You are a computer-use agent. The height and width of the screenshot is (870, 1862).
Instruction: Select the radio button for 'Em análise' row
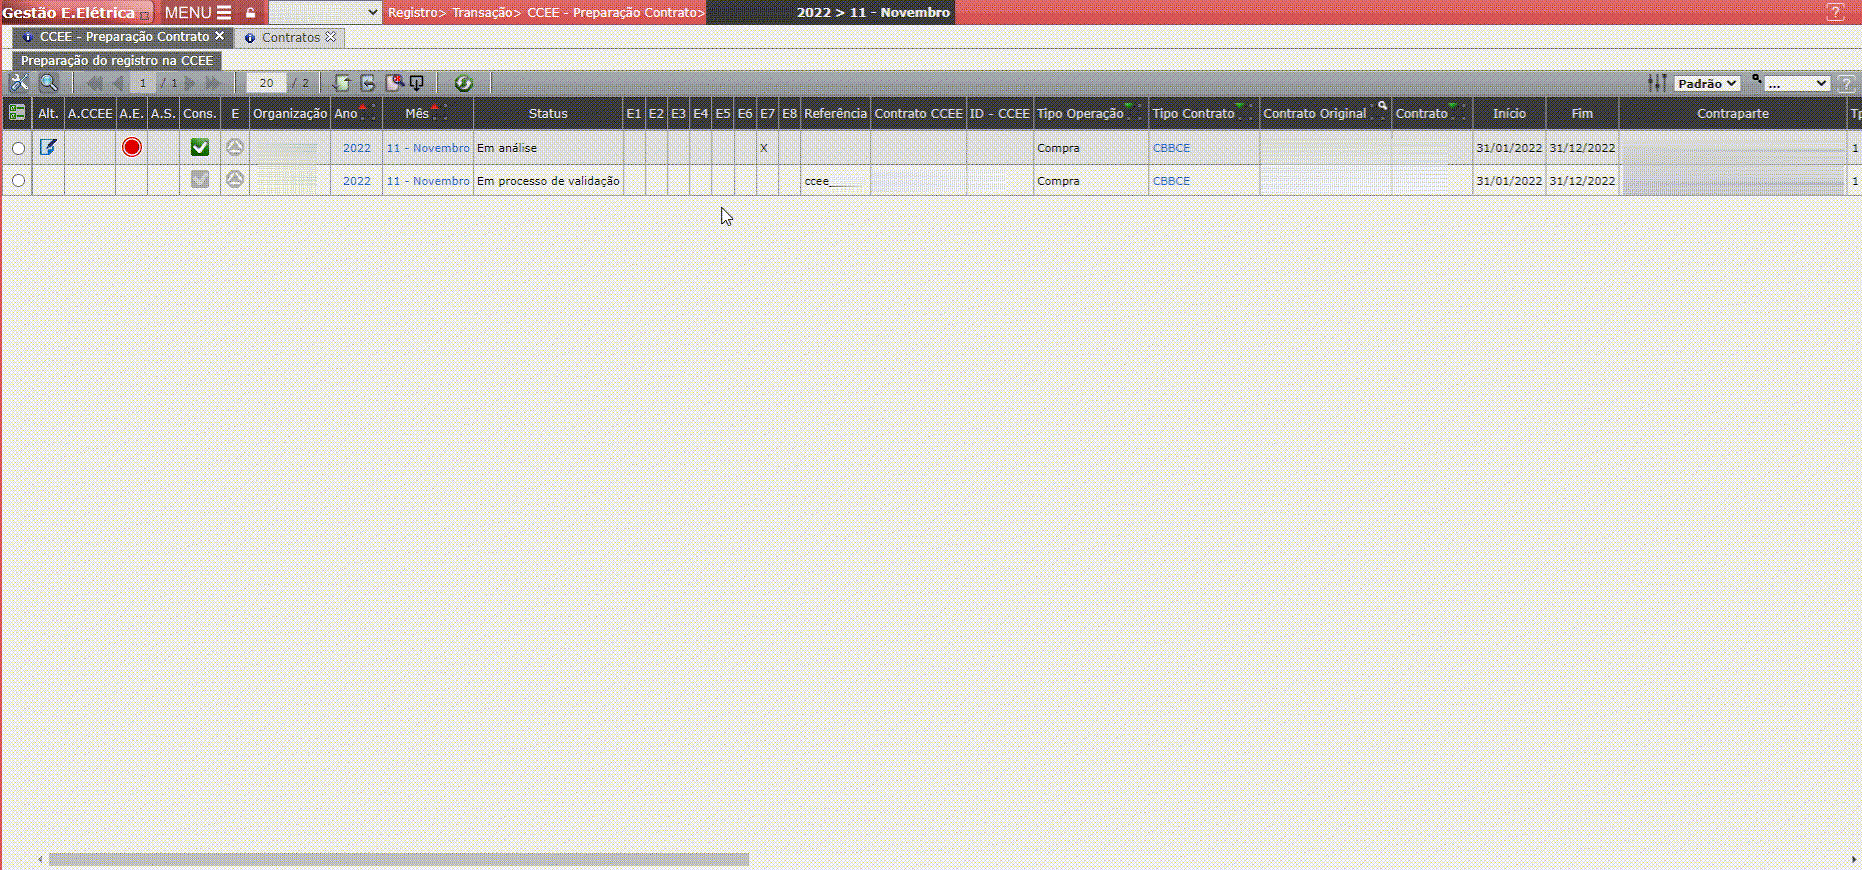[x=18, y=148]
